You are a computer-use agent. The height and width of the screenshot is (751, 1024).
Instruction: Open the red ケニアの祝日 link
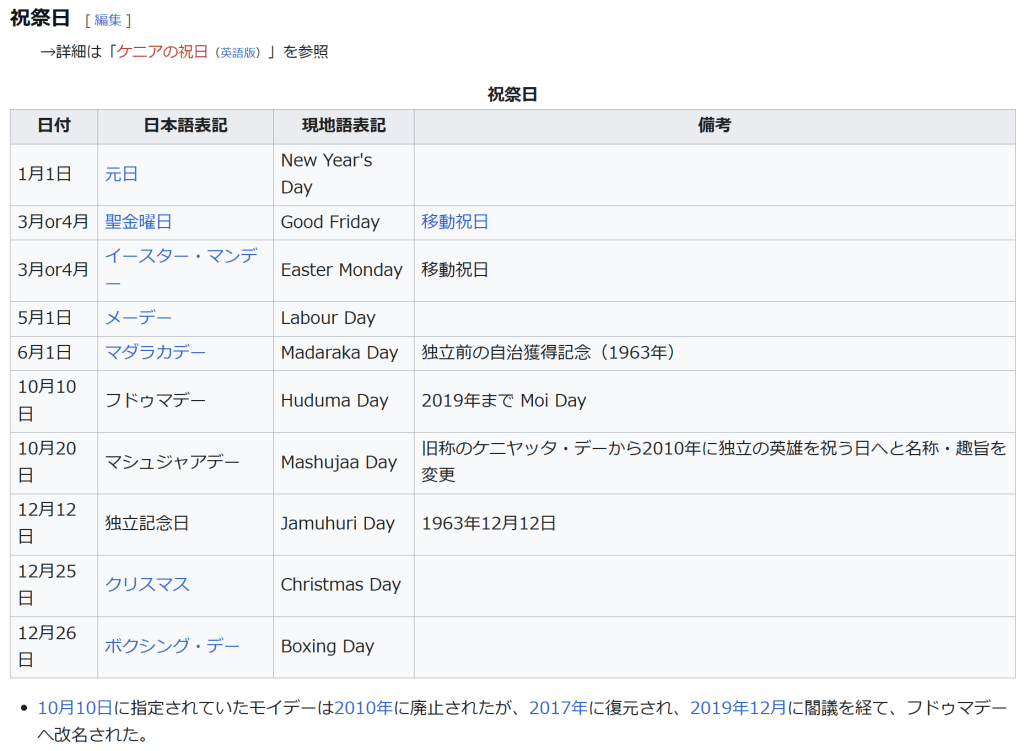pyautogui.click(x=162, y=52)
